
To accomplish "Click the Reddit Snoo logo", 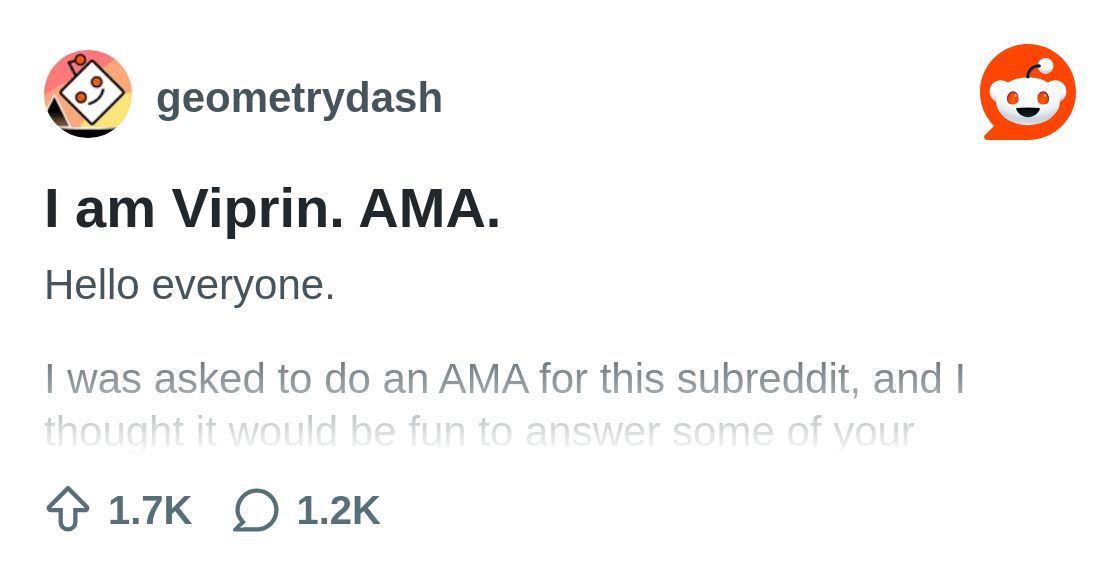I will click(1027, 93).
